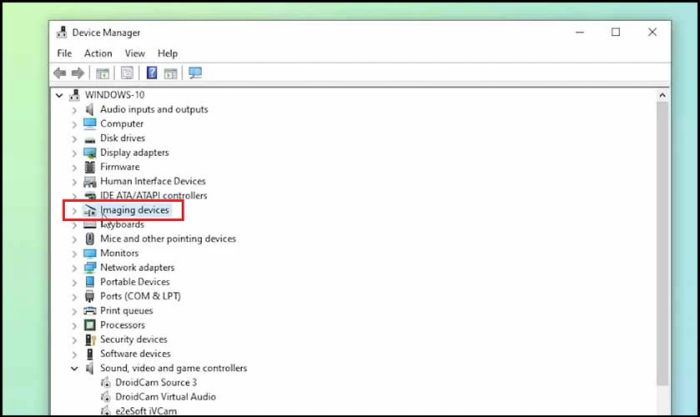Click the Software devices category icon
The width and height of the screenshot is (700, 417).
tap(90, 354)
